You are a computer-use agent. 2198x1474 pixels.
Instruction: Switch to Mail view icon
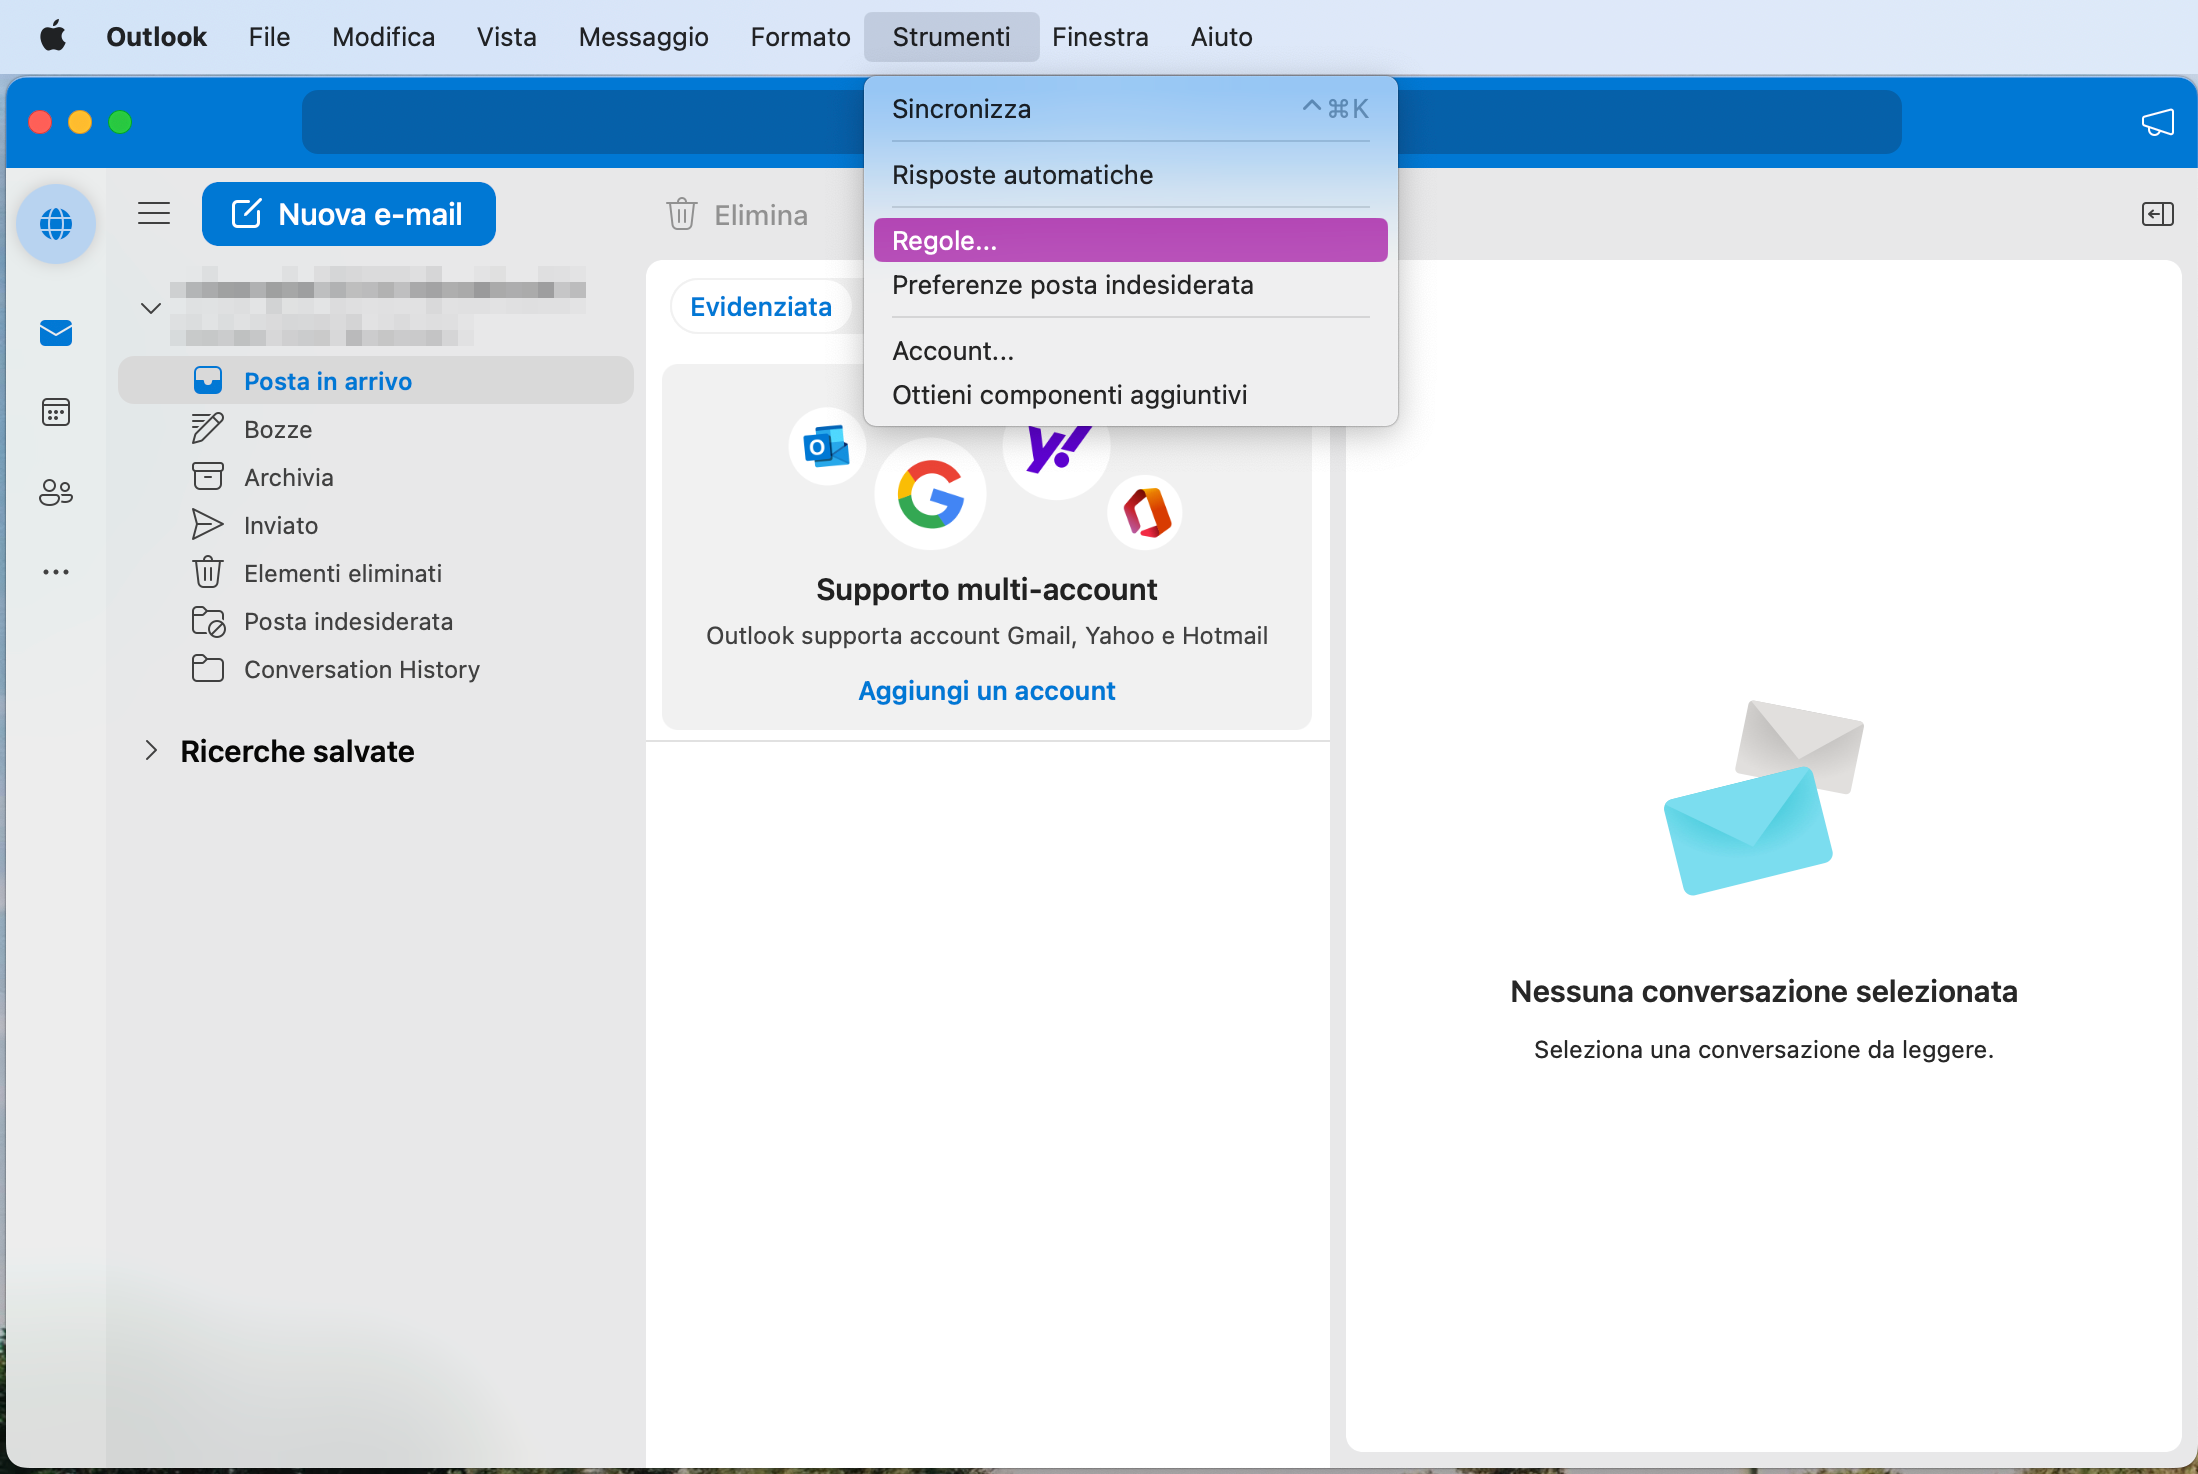[56, 333]
